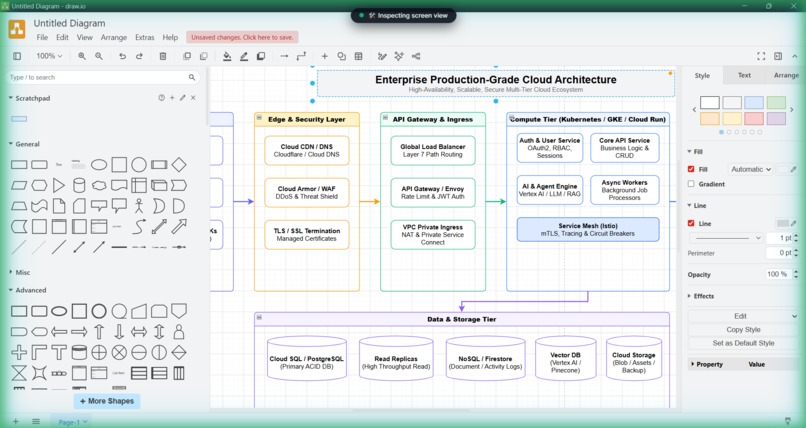Screen dimensions: 806x428
Task: Switch to the Arrange tab in format panel
Action: 786,75
